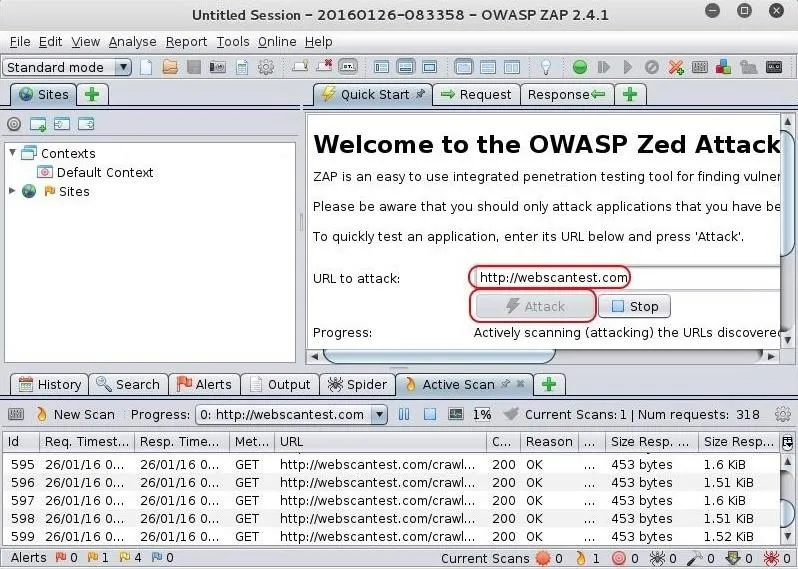Open the Standard mode dropdown
This screenshot has width=798, height=569.
tap(67, 67)
